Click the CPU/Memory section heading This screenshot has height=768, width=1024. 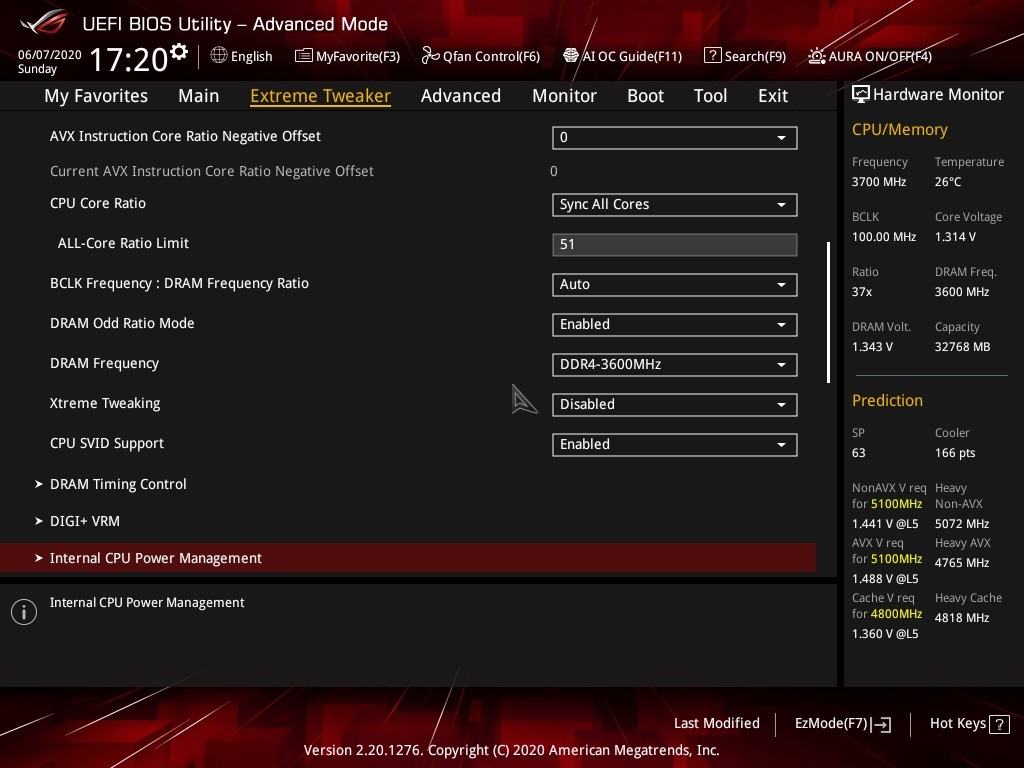coord(900,130)
